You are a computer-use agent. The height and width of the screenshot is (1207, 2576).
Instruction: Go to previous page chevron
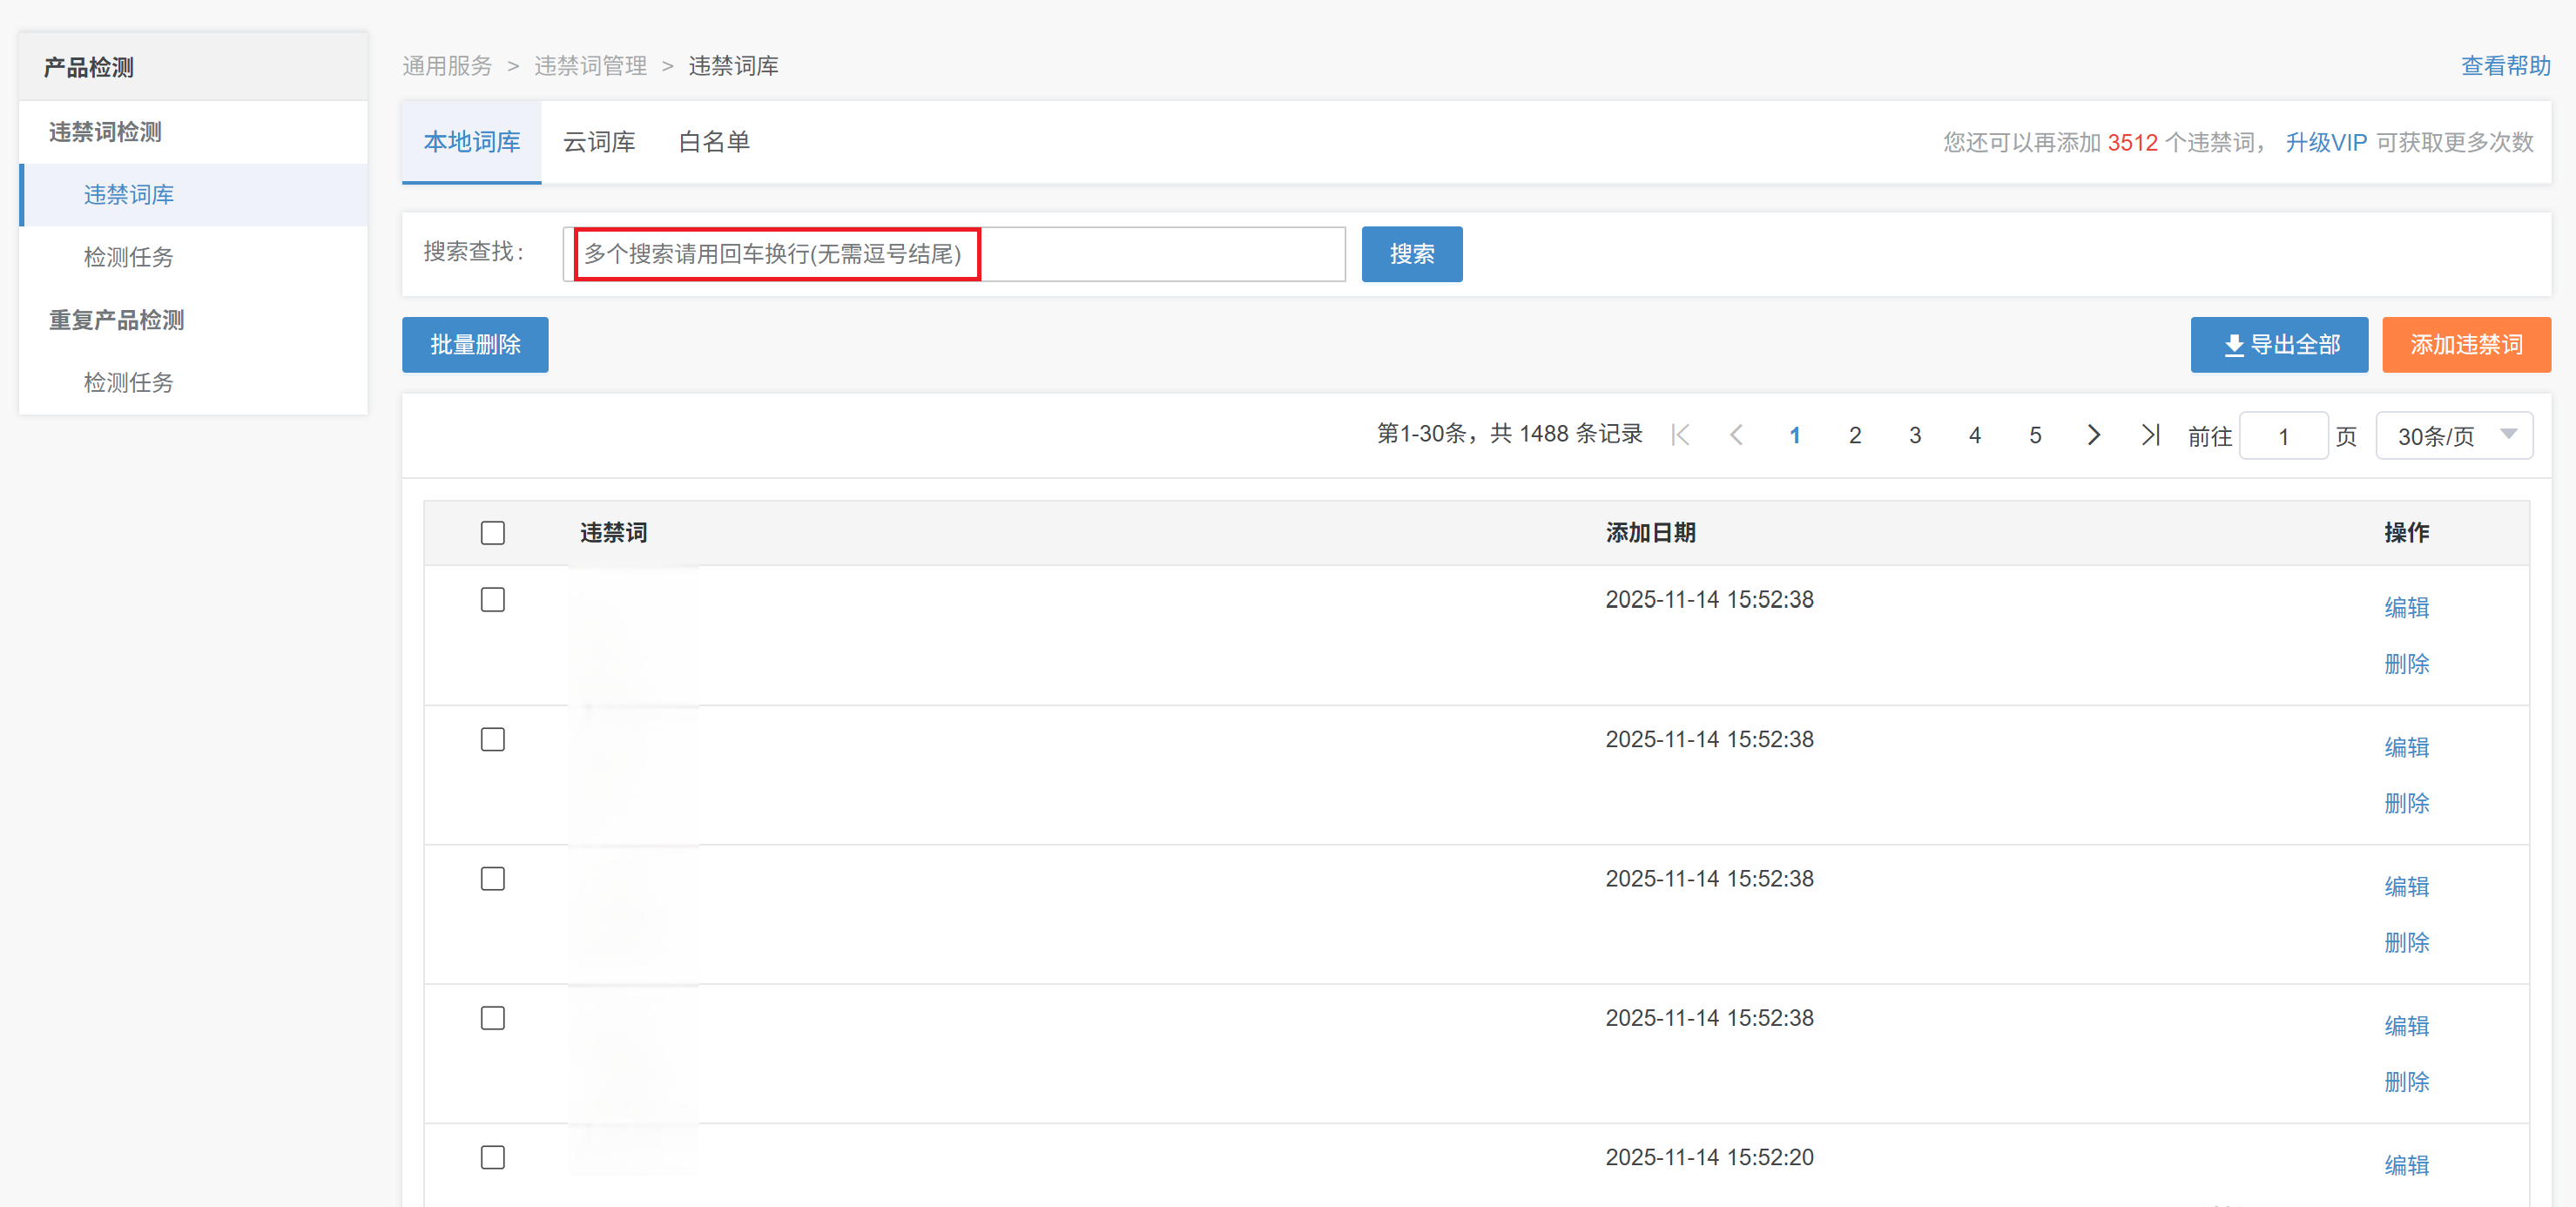1736,435
